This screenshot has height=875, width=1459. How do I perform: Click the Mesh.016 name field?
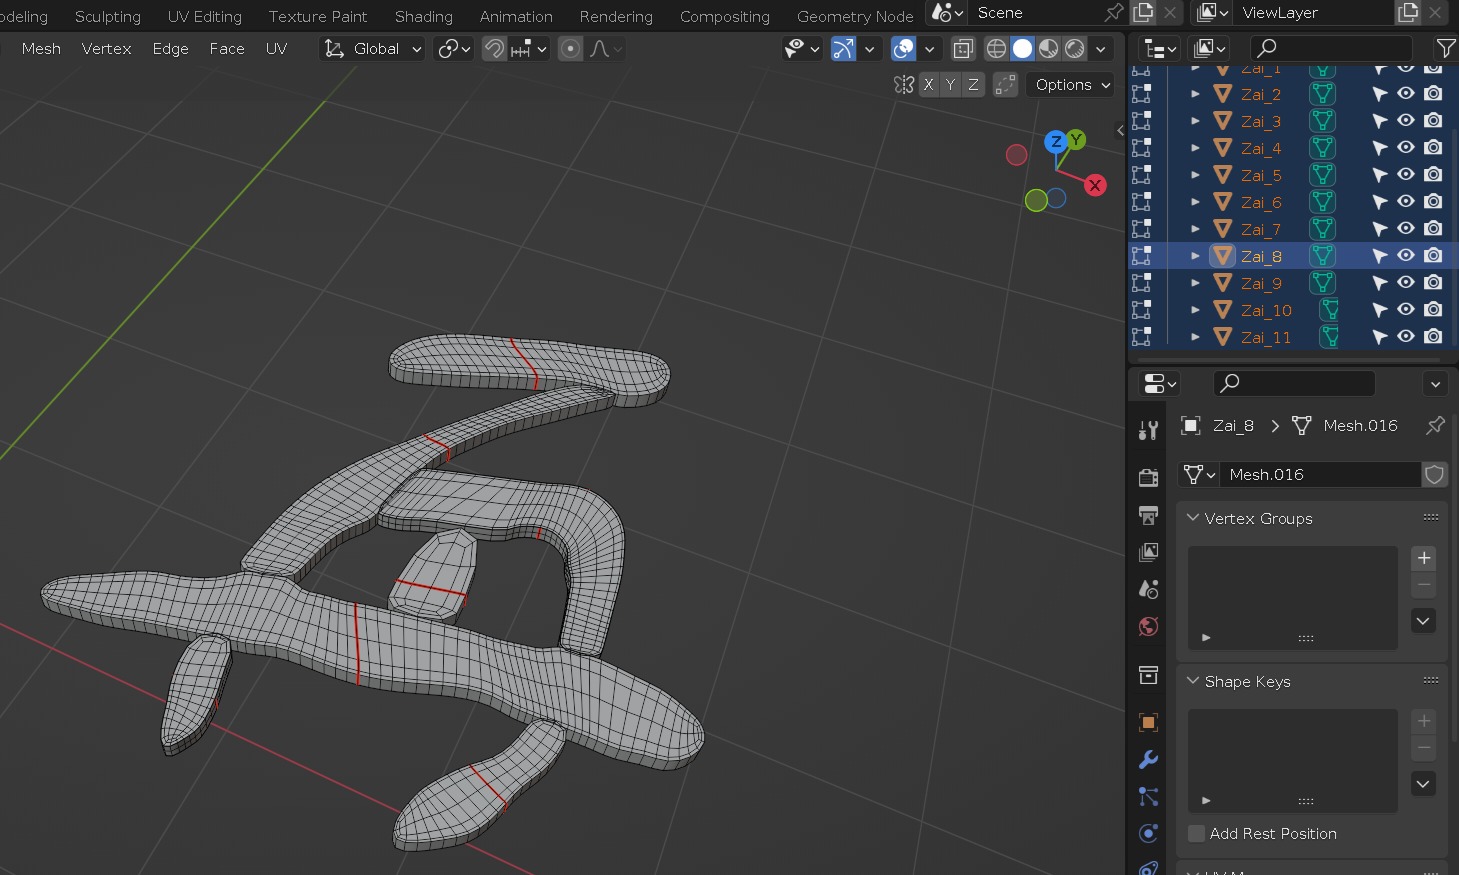(1322, 474)
